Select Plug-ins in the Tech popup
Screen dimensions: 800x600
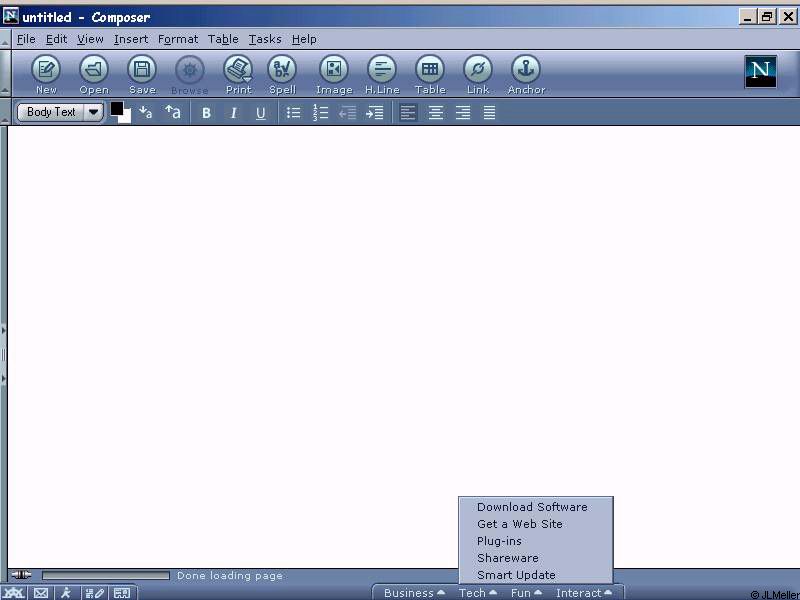(536, 541)
